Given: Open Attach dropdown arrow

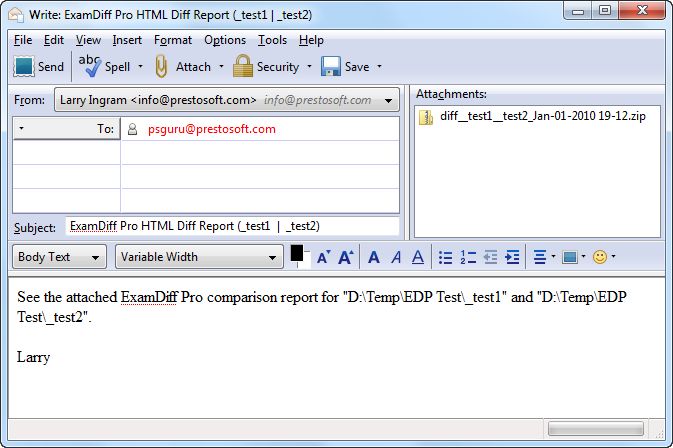Looking at the screenshot, I should pos(221,67).
